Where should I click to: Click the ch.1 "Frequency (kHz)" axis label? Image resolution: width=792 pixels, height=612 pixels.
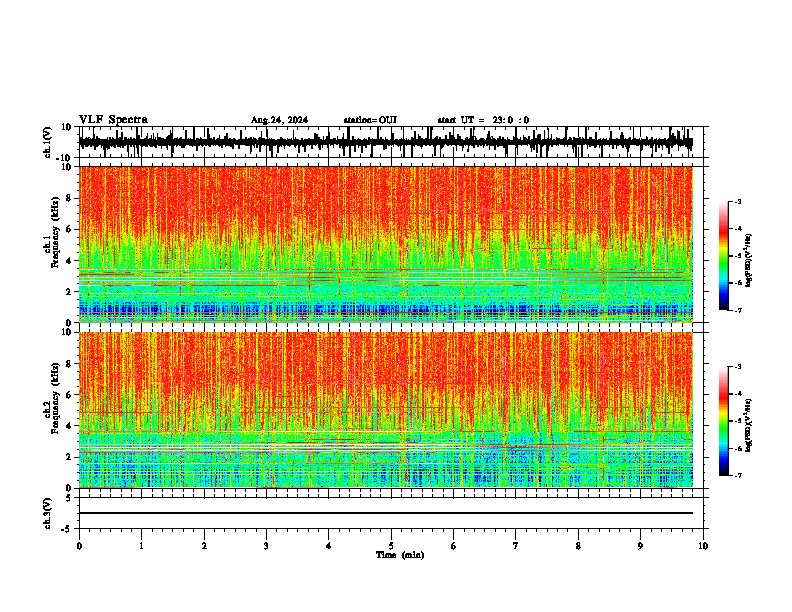click(55, 232)
